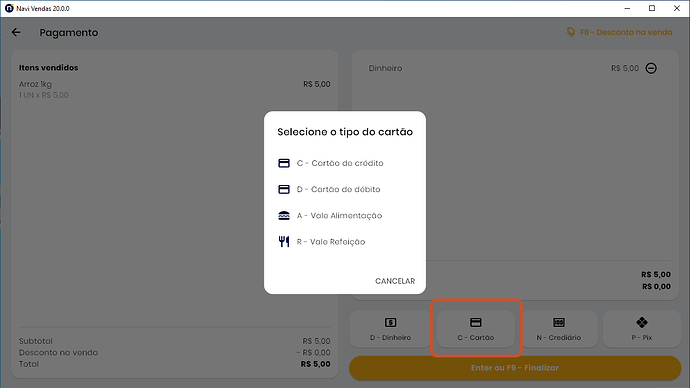Click the P - Pix payment button
Screen dimensions: 690x388
coord(642,329)
